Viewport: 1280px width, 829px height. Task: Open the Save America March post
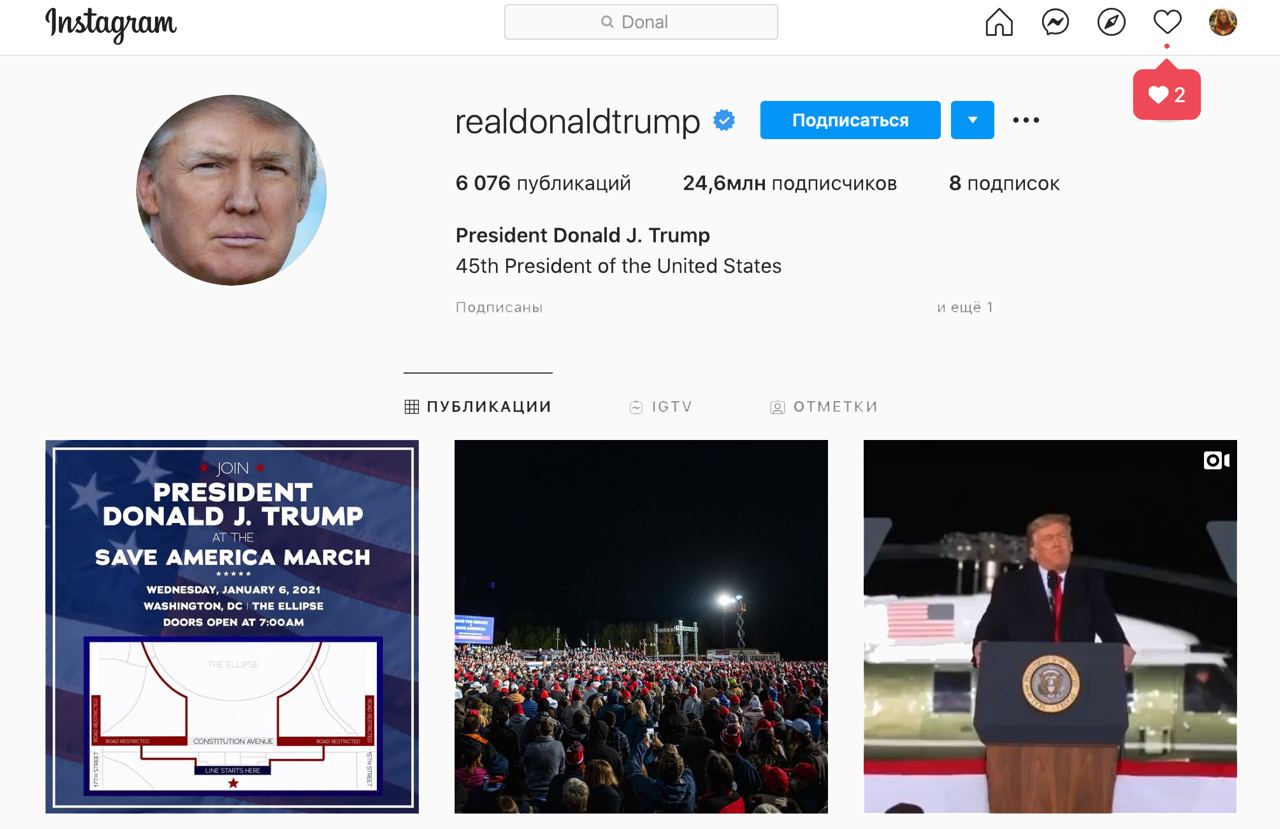tap(232, 626)
